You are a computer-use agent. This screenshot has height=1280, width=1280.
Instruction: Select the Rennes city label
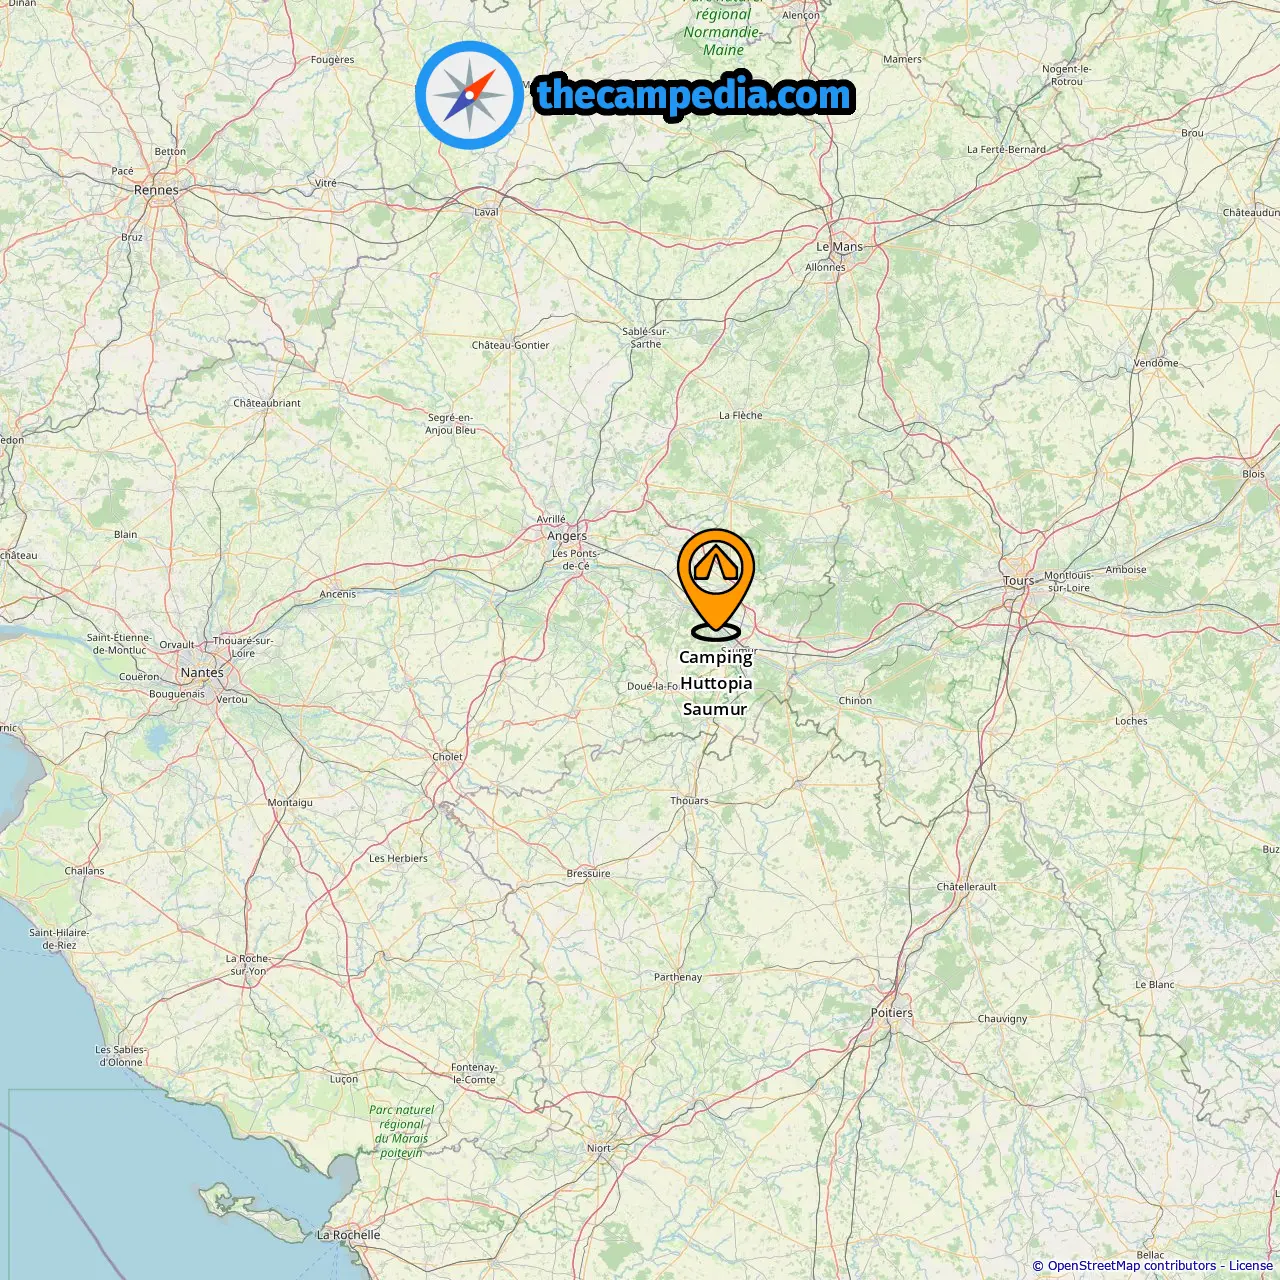pos(156,190)
